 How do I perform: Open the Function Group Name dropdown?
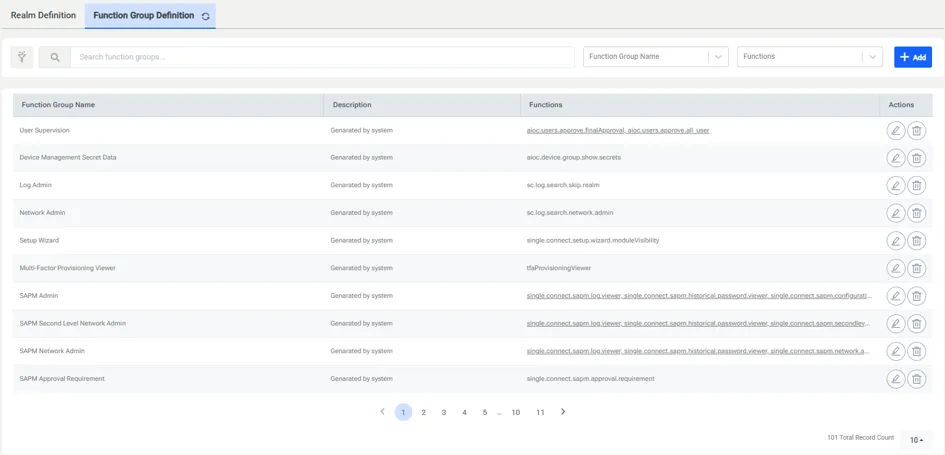656,57
